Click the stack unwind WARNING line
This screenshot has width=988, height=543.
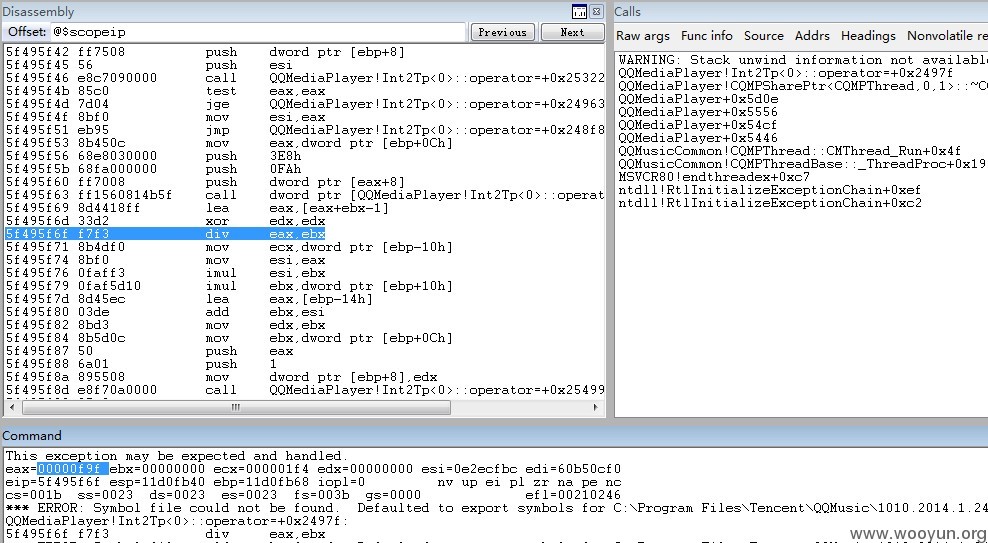click(803, 60)
